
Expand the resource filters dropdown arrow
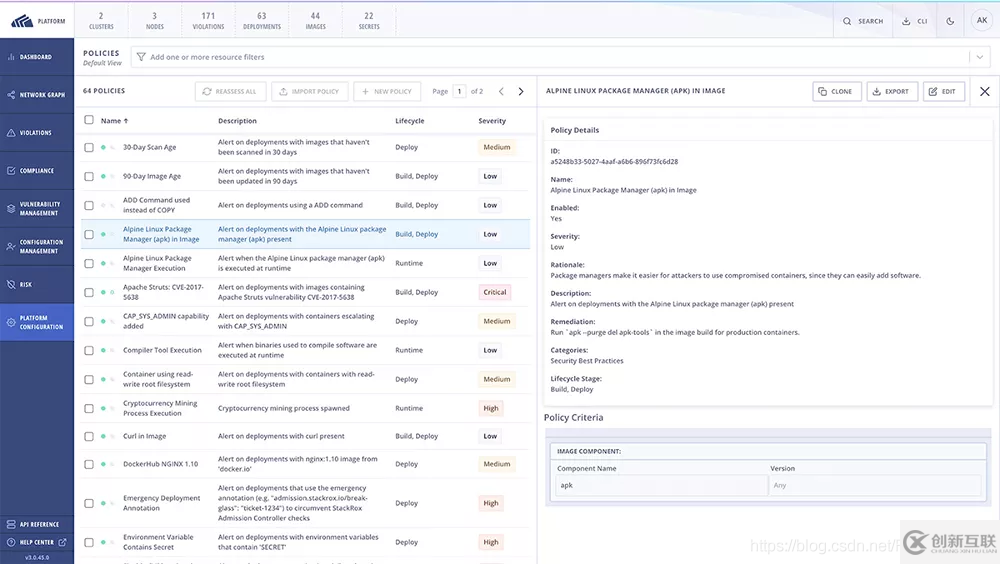(x=979, y=57)
